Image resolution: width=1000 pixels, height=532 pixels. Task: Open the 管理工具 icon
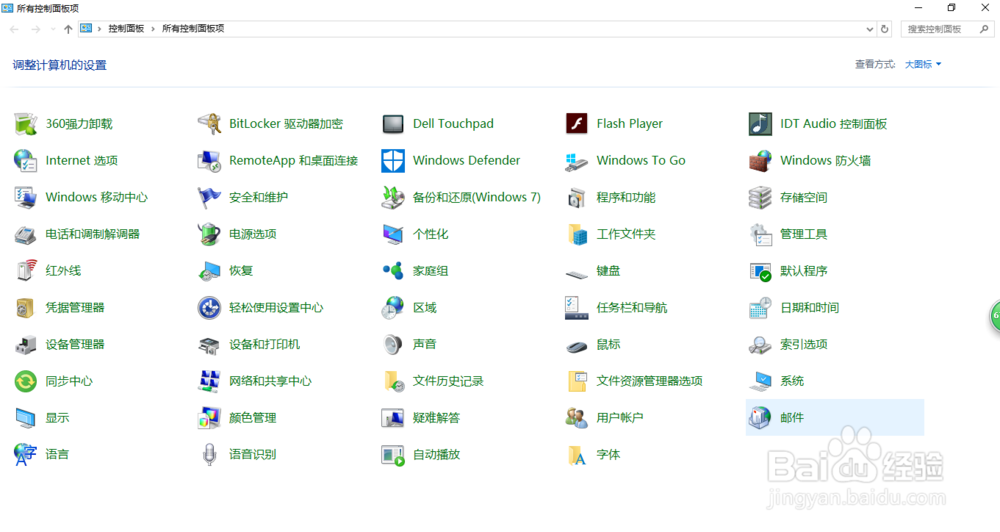(x=760, y=234)
